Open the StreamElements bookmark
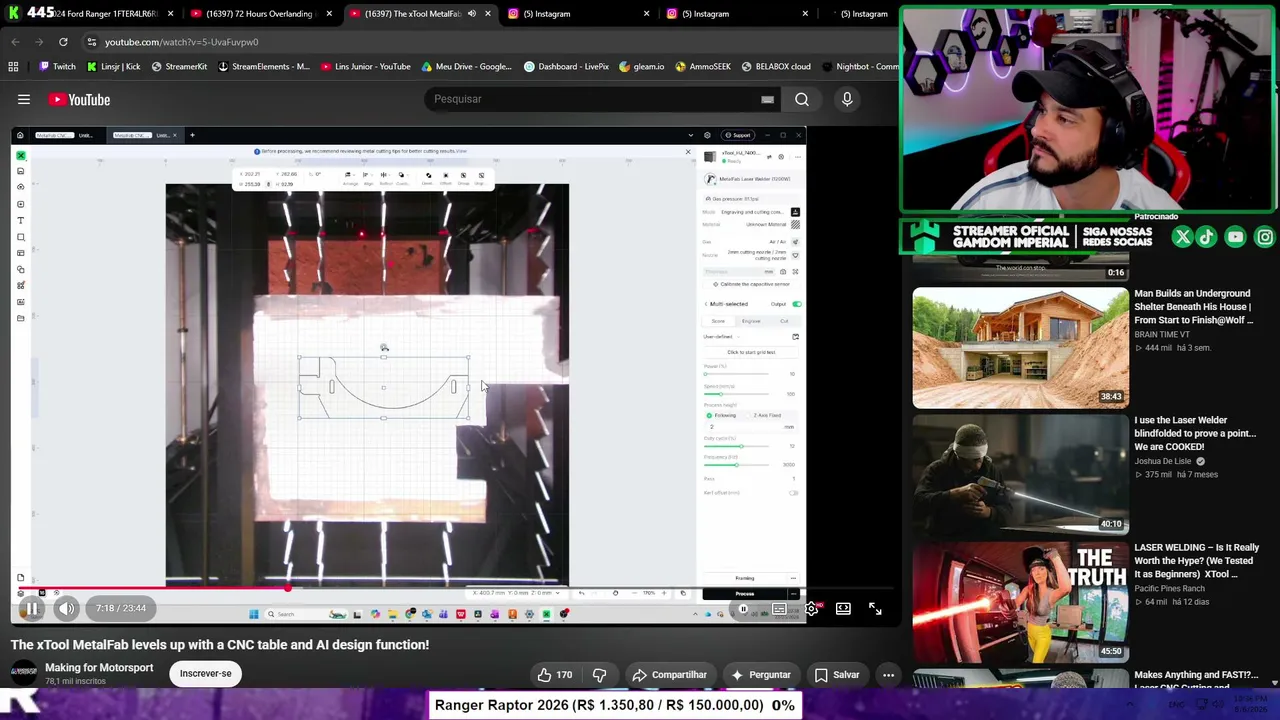This screenshot has height=720, width=1280. (264, 67)
